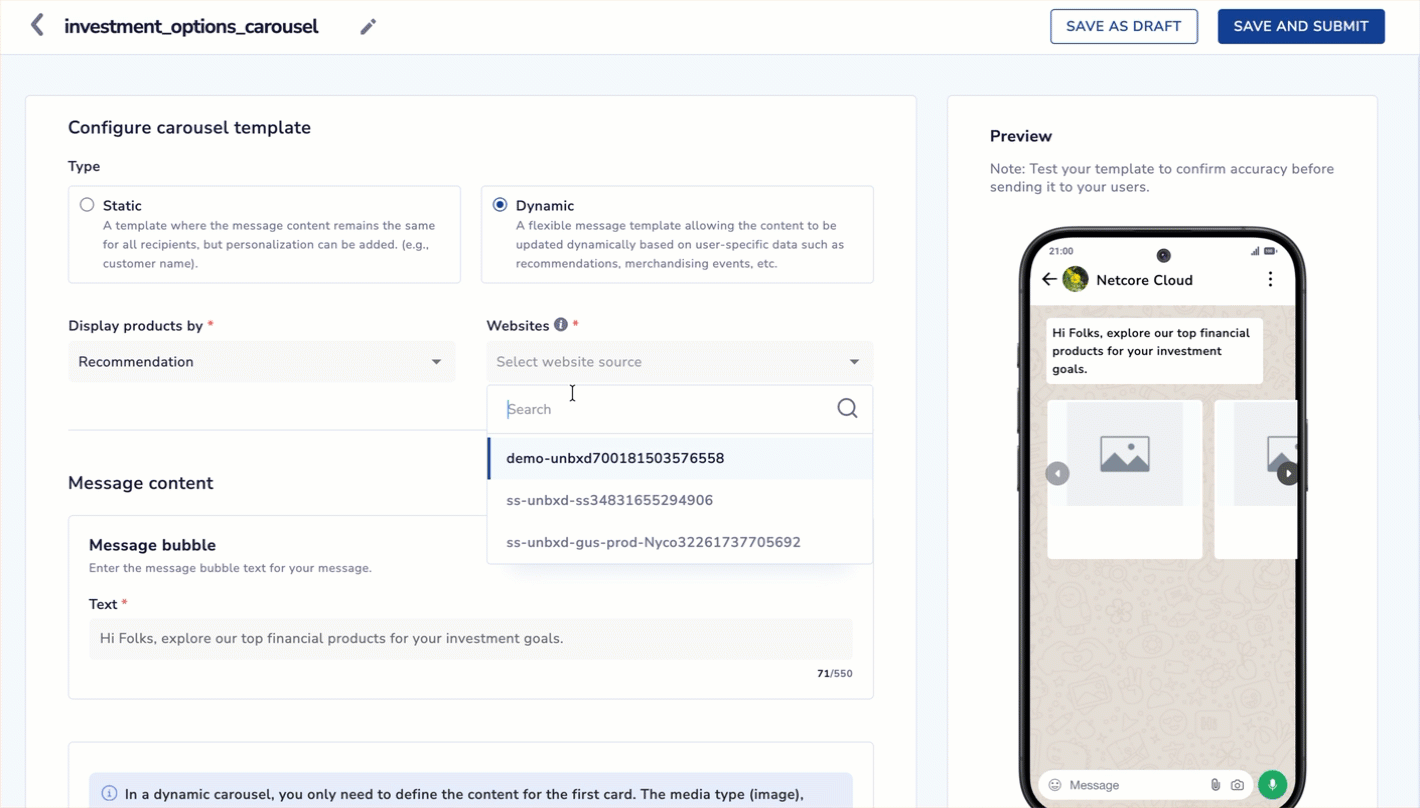Click the pencil icon to rename investment_options_carousel
The width and height of the screenshot is (1420, 808).
[367, 26]
